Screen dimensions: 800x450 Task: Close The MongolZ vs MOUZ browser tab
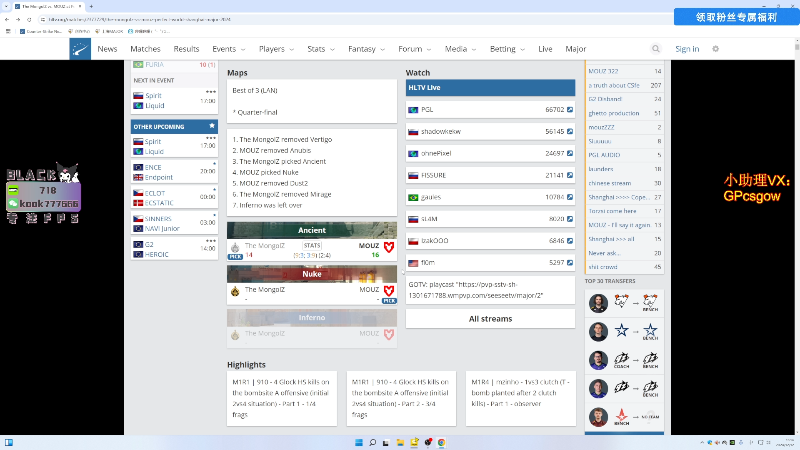80,7
